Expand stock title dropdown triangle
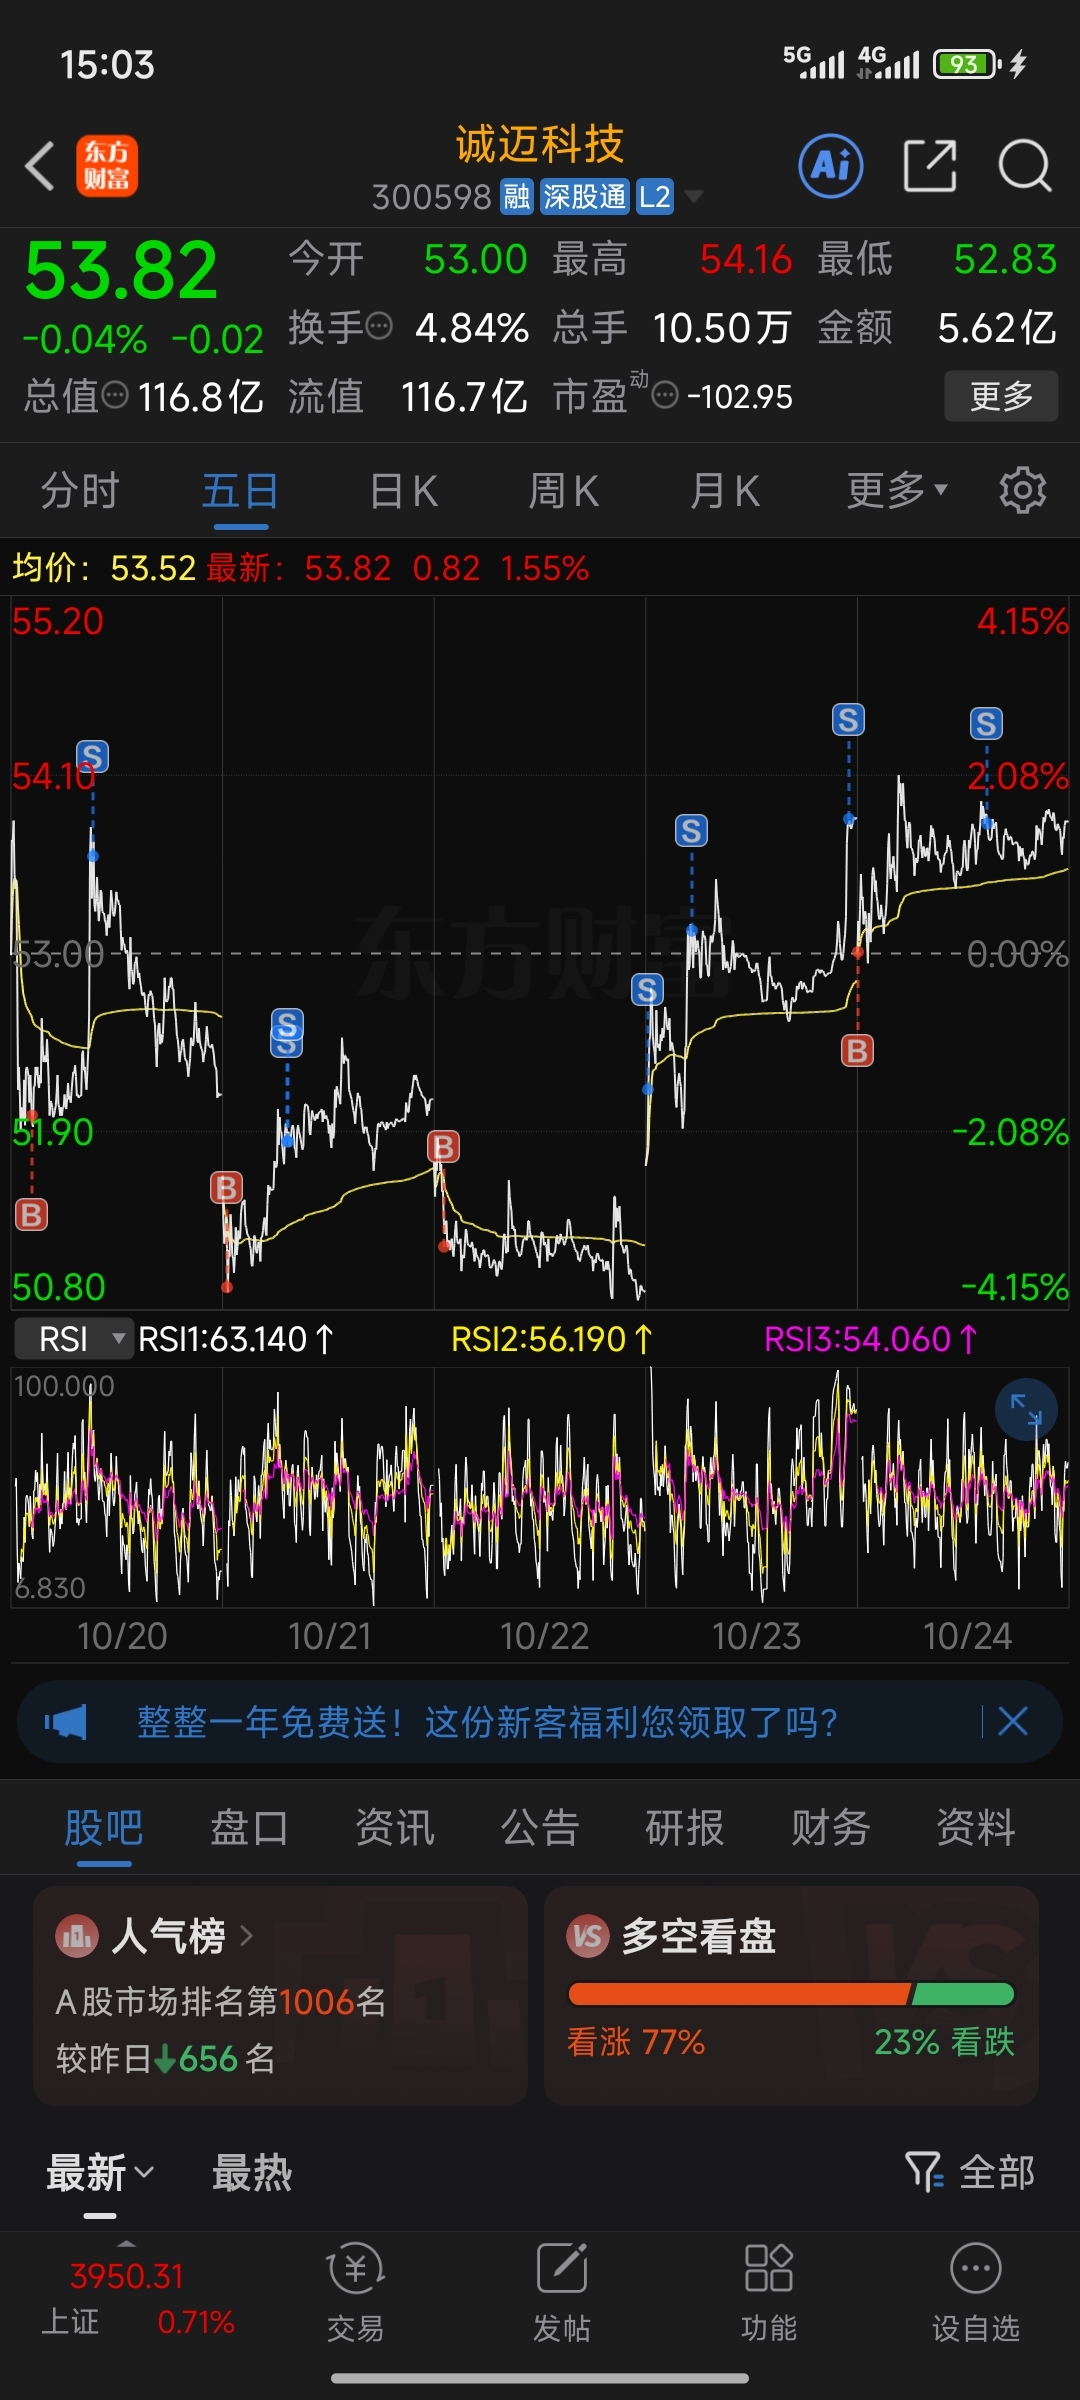The height and width of the screenshot is (2400, 1080). pos(693,196)
